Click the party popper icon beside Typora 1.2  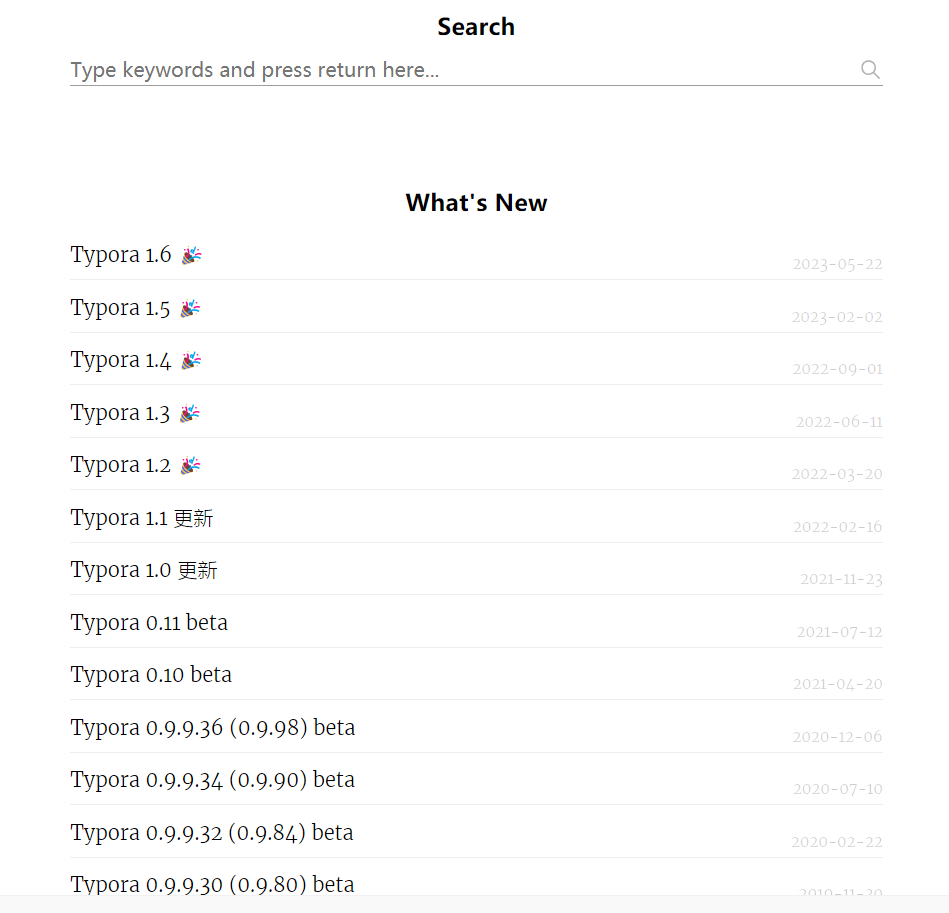tap(190, 465)
